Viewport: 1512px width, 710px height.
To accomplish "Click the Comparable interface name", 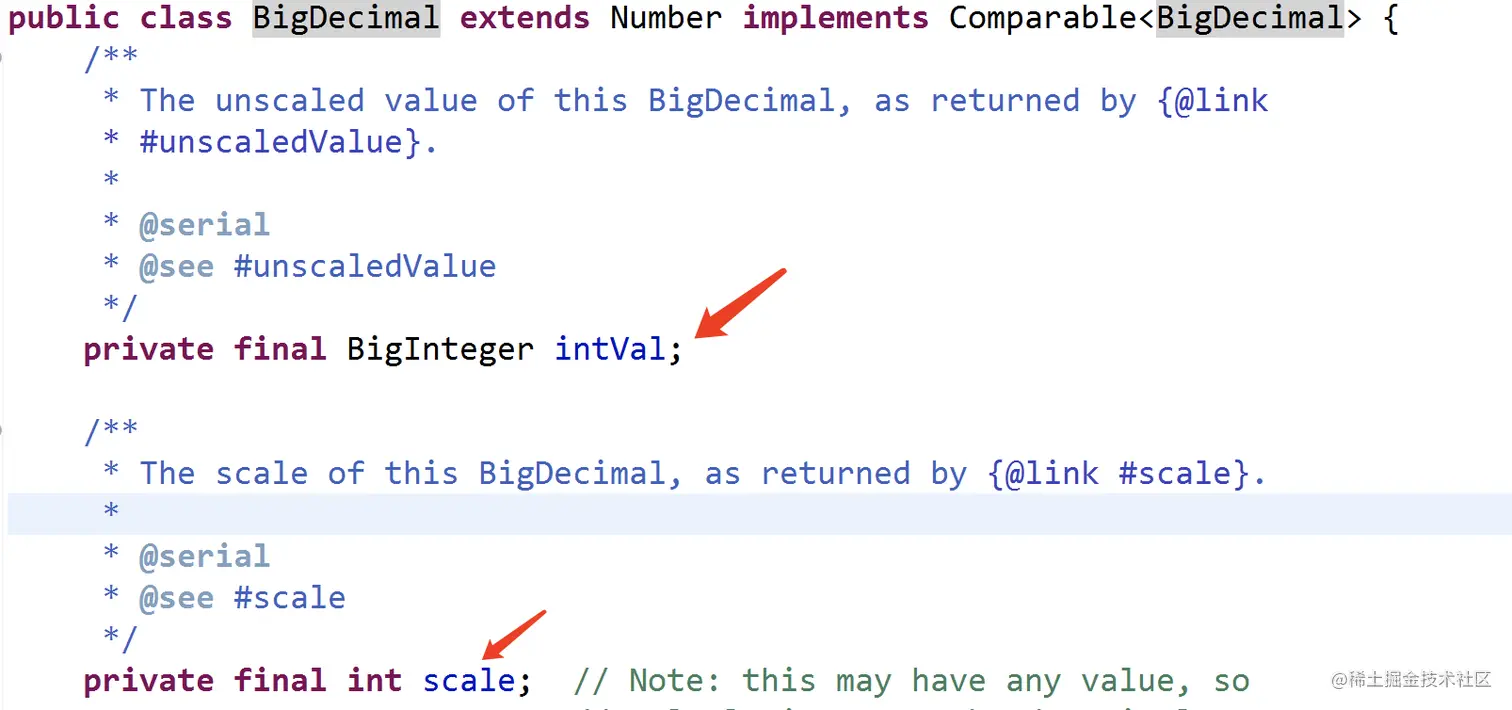I will point(1043,18).
